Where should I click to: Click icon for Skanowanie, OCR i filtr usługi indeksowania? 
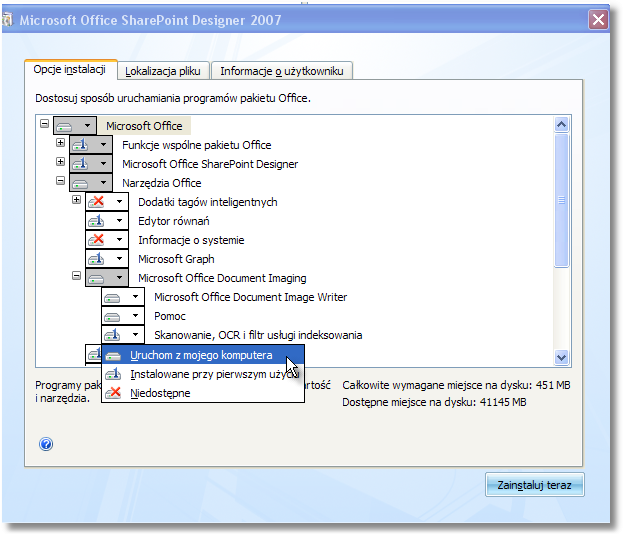(112, 335)
